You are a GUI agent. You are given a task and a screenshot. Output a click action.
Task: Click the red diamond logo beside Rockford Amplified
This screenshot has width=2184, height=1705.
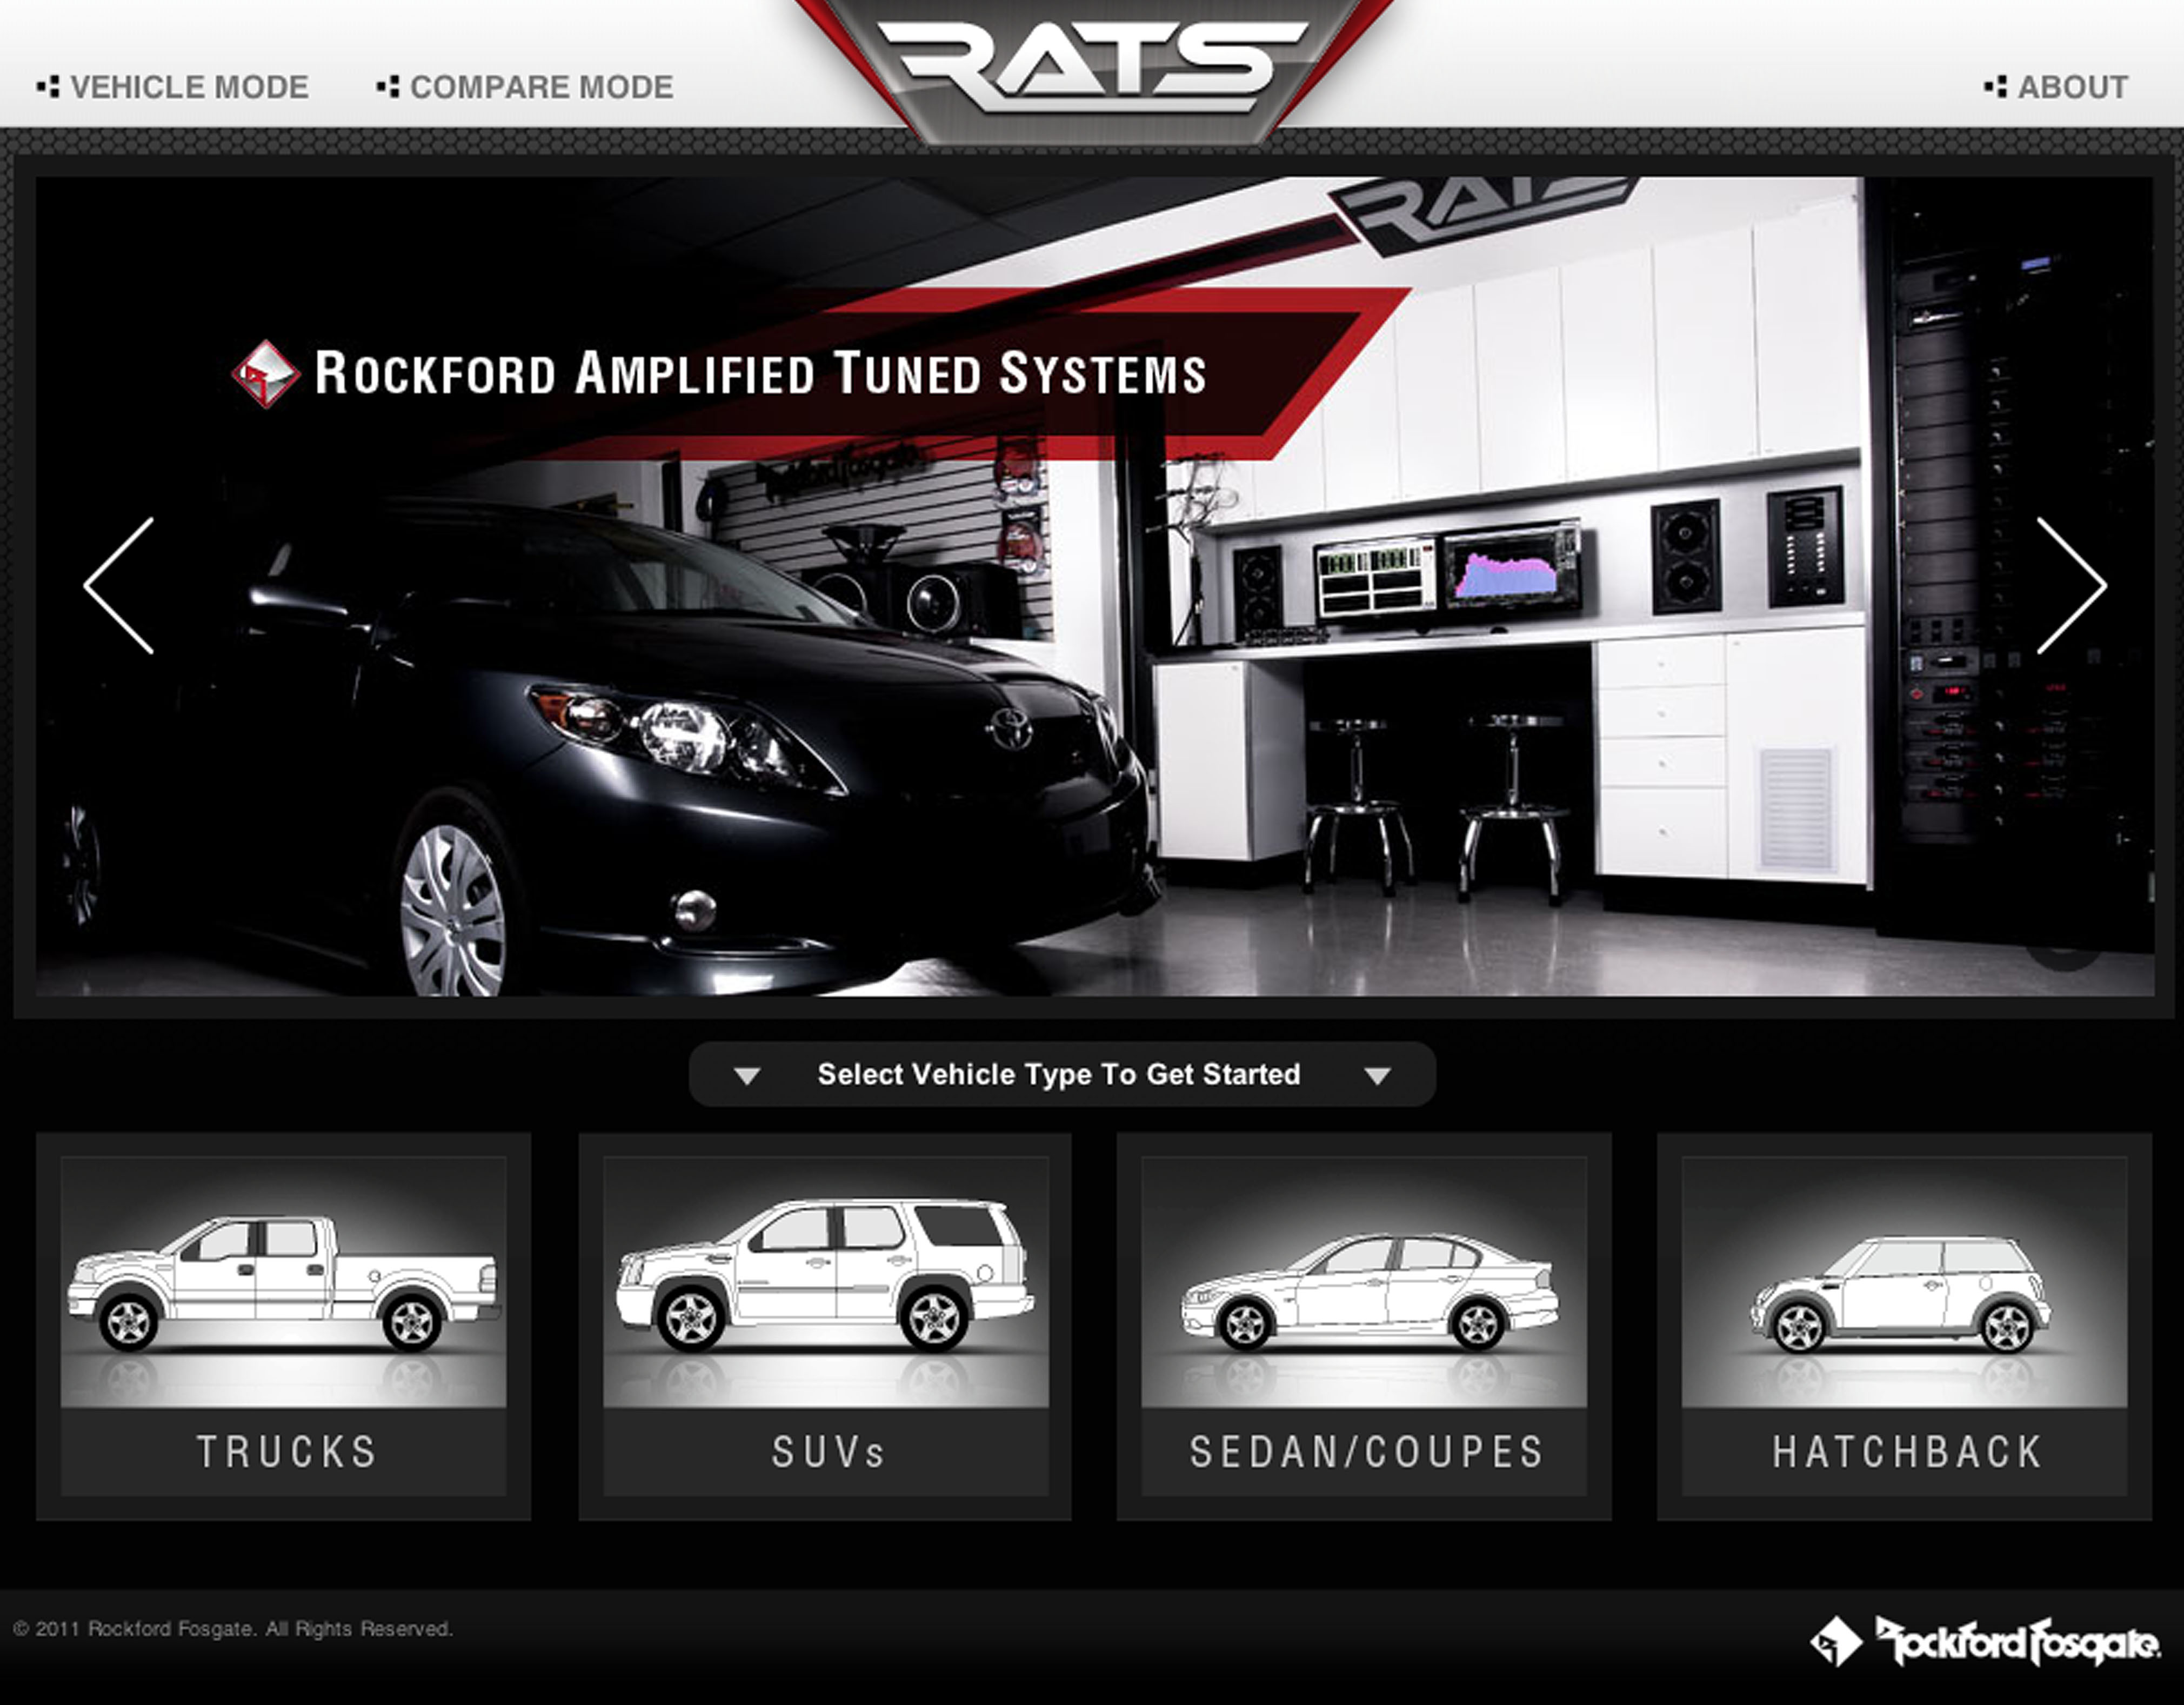pos(265,374)
